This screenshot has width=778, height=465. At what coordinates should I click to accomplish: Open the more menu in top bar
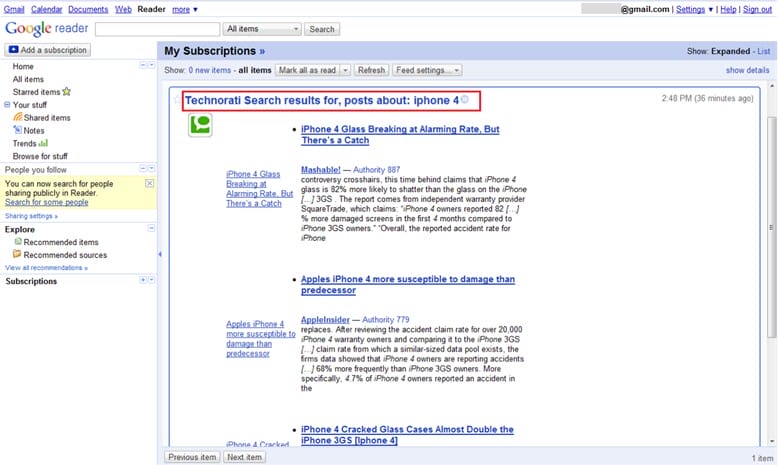(x=185, y=9)
